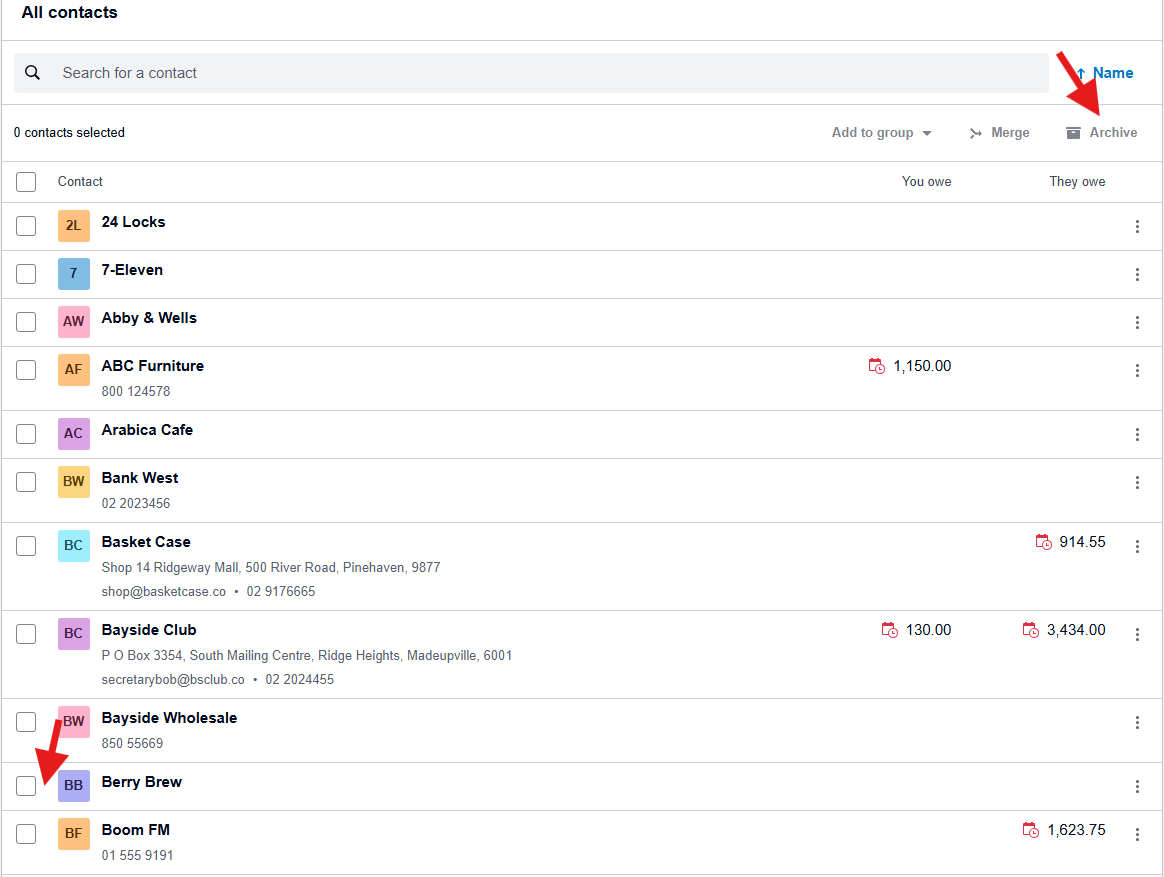Viewport: 1164px width, 877px height.
Task: Select the 24 Locks checkbox
Action: tap(26, 226)
